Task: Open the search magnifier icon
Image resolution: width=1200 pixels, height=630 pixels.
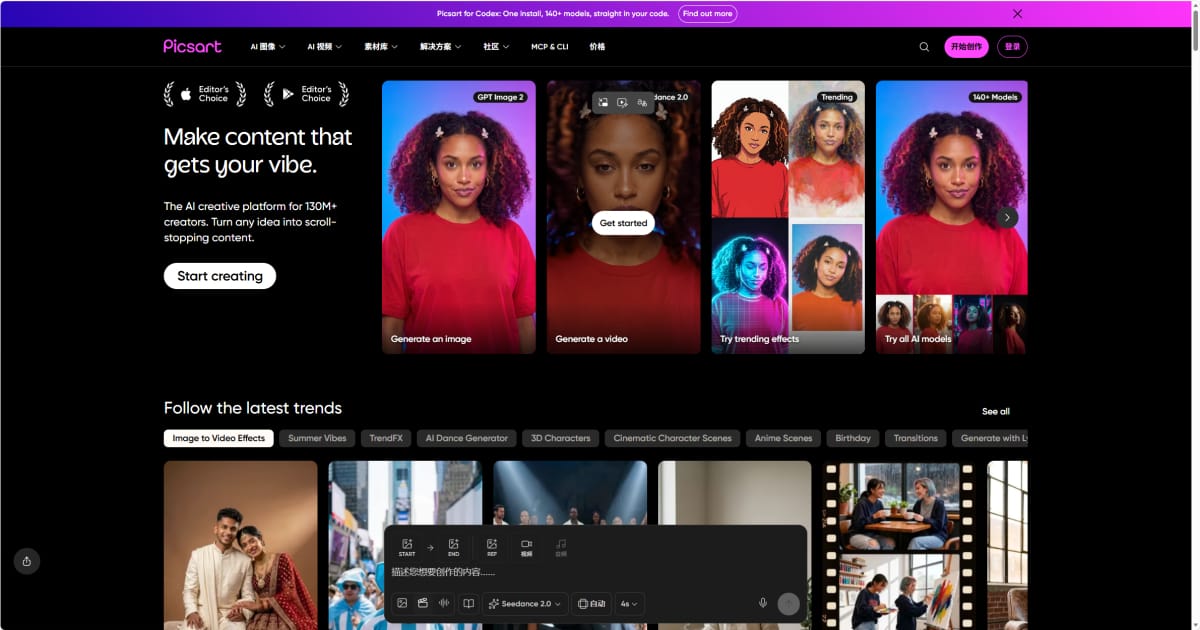Action: 924,47
